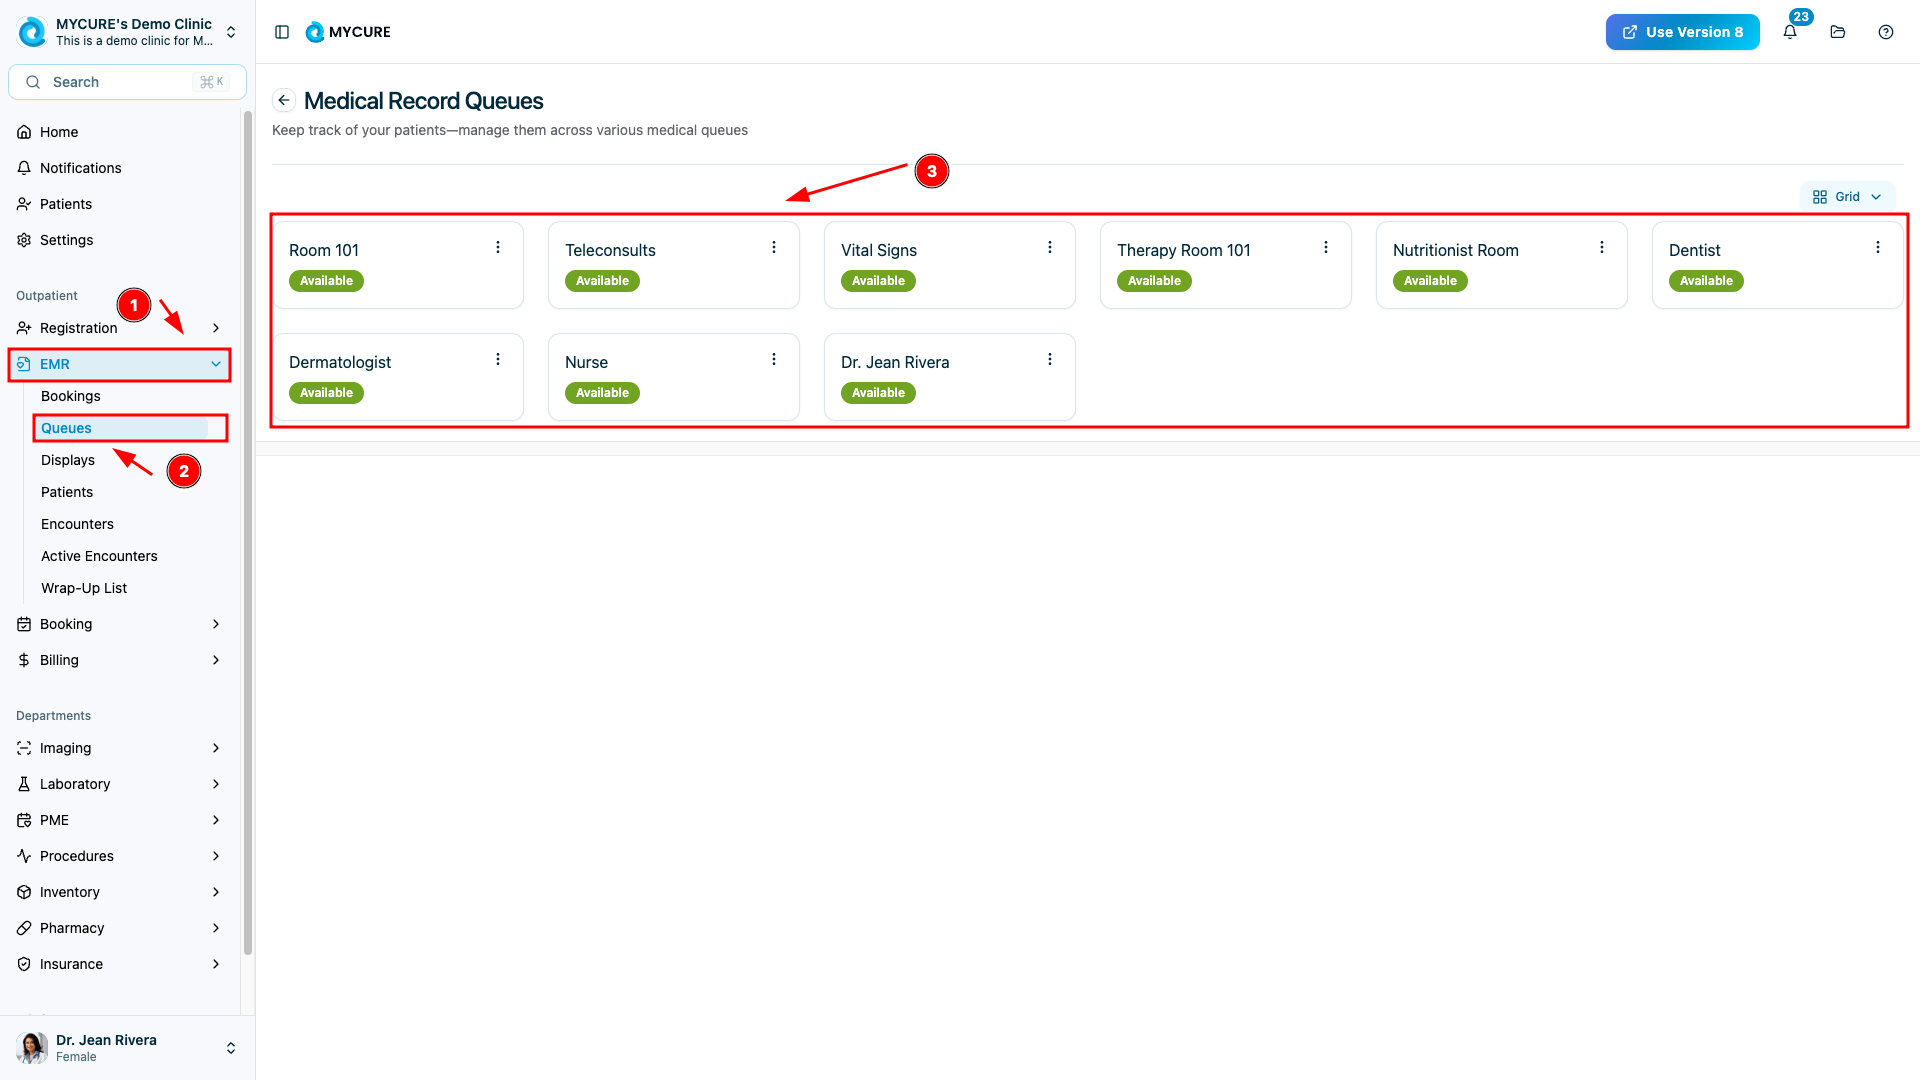1920x1080 pixels.
Task: Open the Dentist queue options menu
Action: (x=1878, y=247)
